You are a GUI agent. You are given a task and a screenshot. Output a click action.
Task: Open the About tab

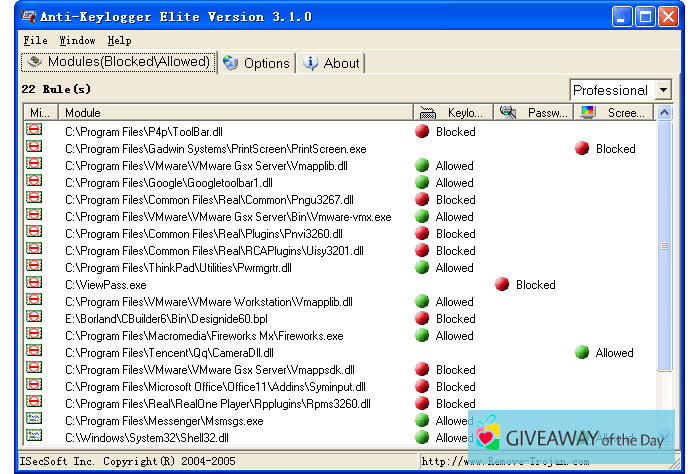click(332, 63)
